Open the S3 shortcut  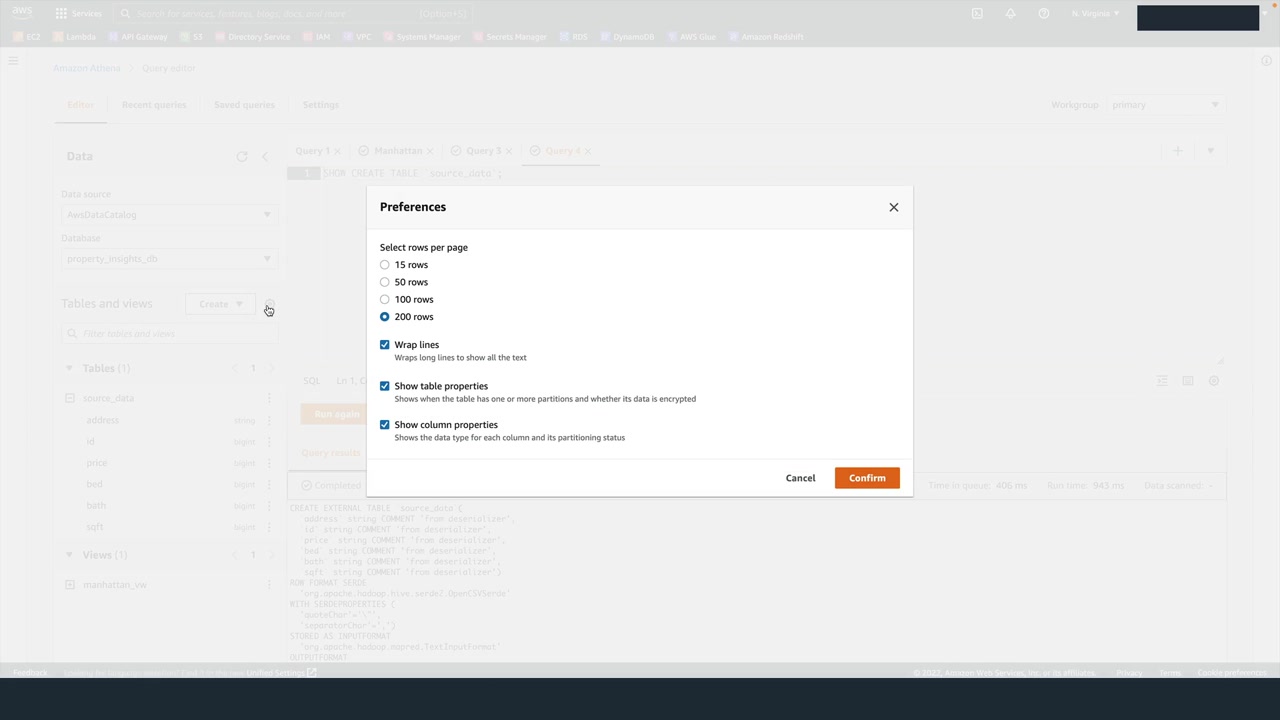[191, 37]
